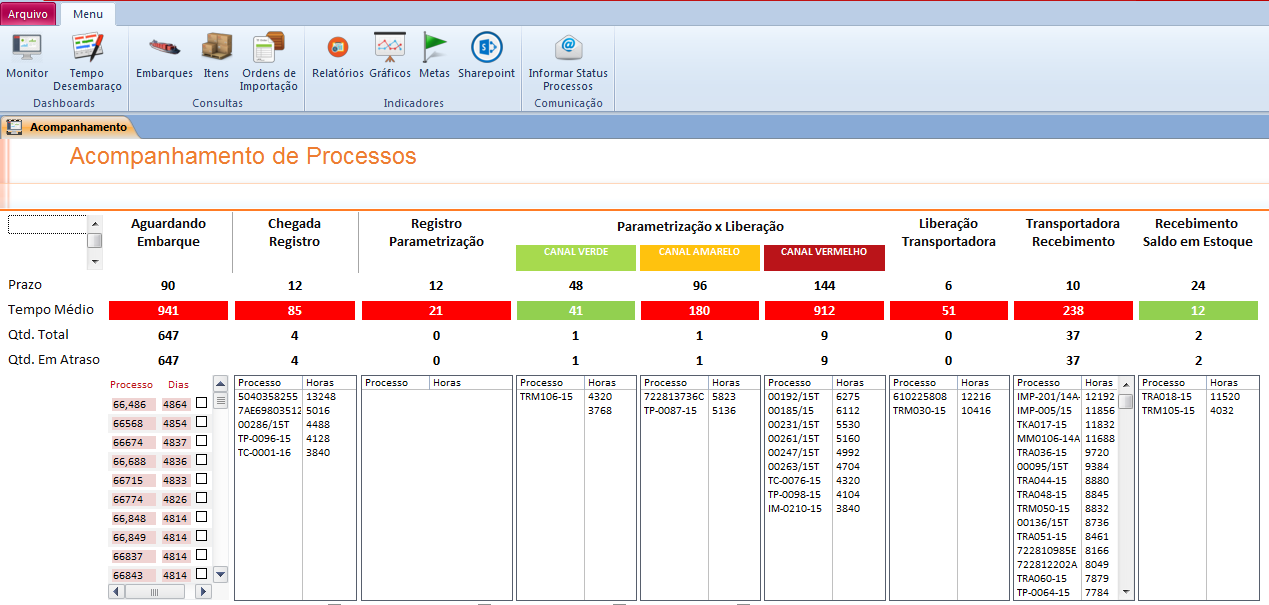This screenshot has width=1269, height=605.
Task: Click the Acompanhamento de Processos title
Action: pyautogui.click(x=243, y=156)
